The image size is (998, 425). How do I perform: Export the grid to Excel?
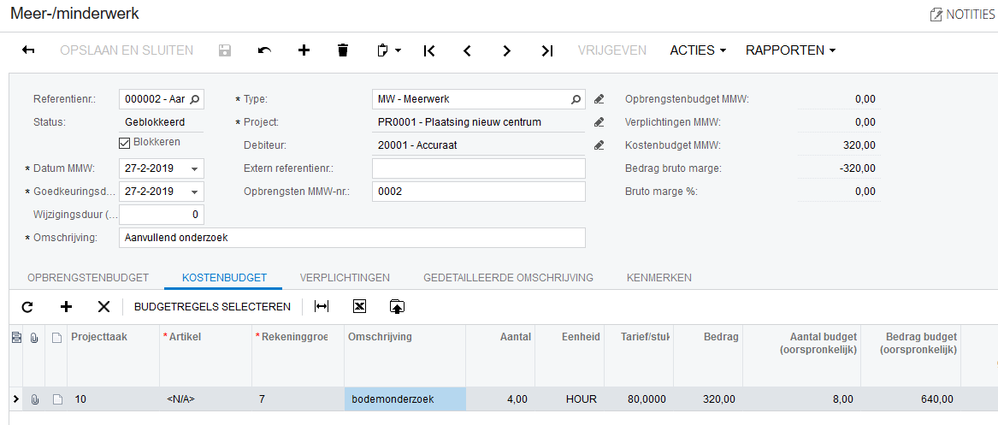(x=360, y=307)
